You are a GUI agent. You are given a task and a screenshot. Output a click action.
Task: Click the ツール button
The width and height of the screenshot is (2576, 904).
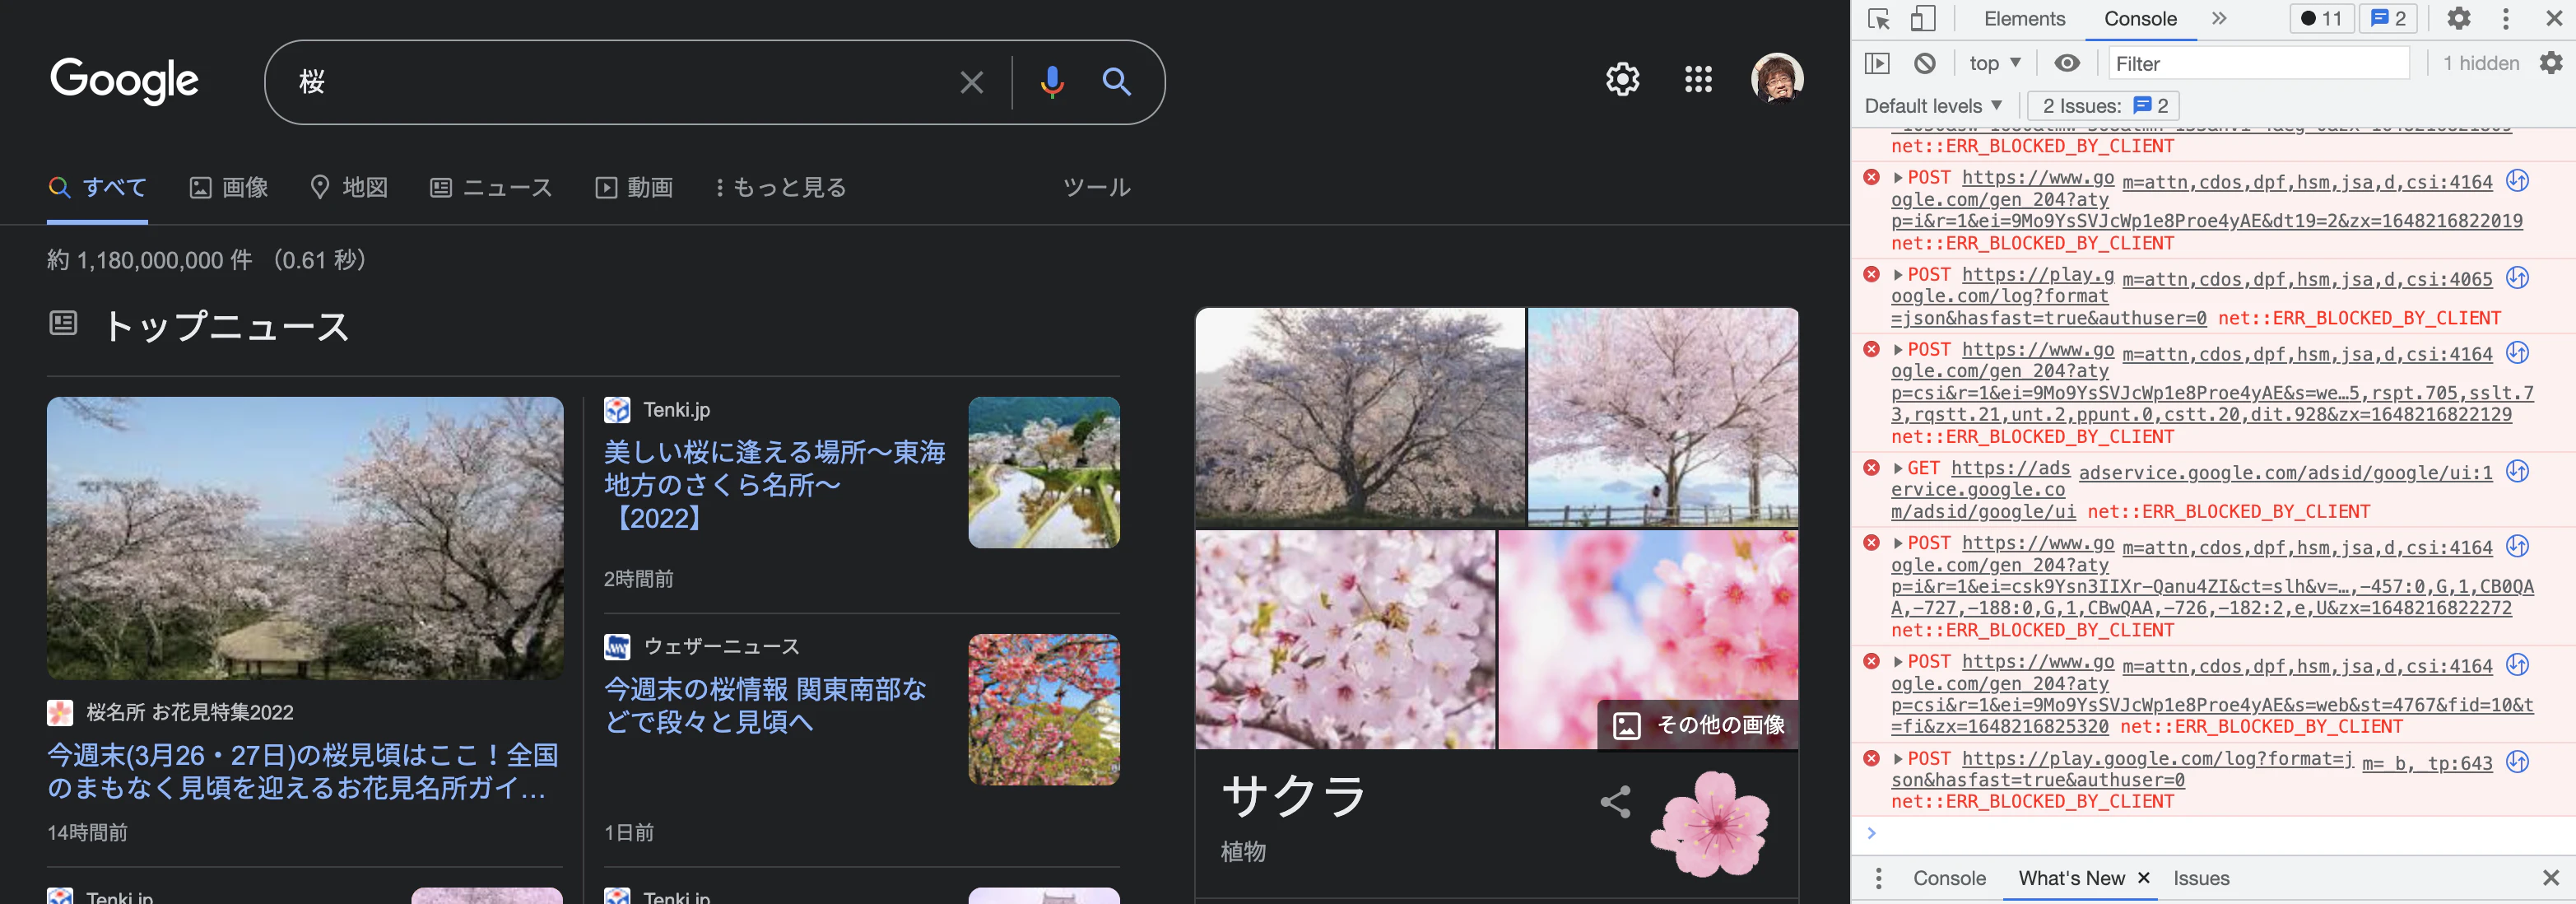(1096, 187)
